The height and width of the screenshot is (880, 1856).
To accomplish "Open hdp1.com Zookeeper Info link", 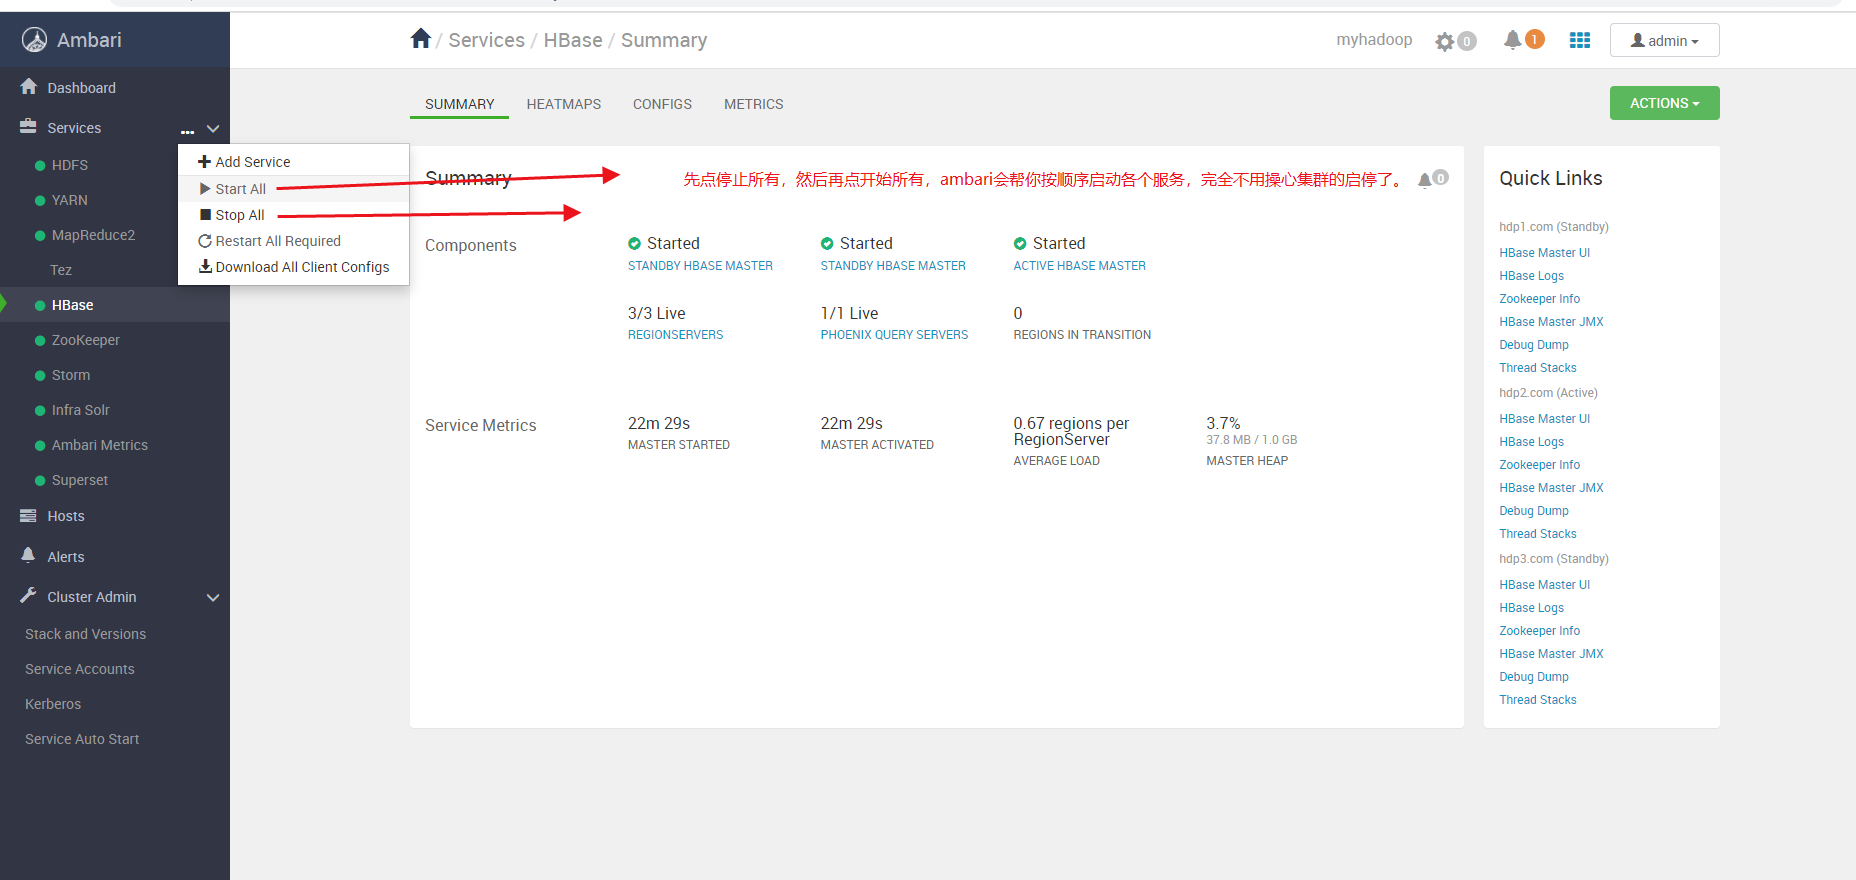I will 1539,299.
